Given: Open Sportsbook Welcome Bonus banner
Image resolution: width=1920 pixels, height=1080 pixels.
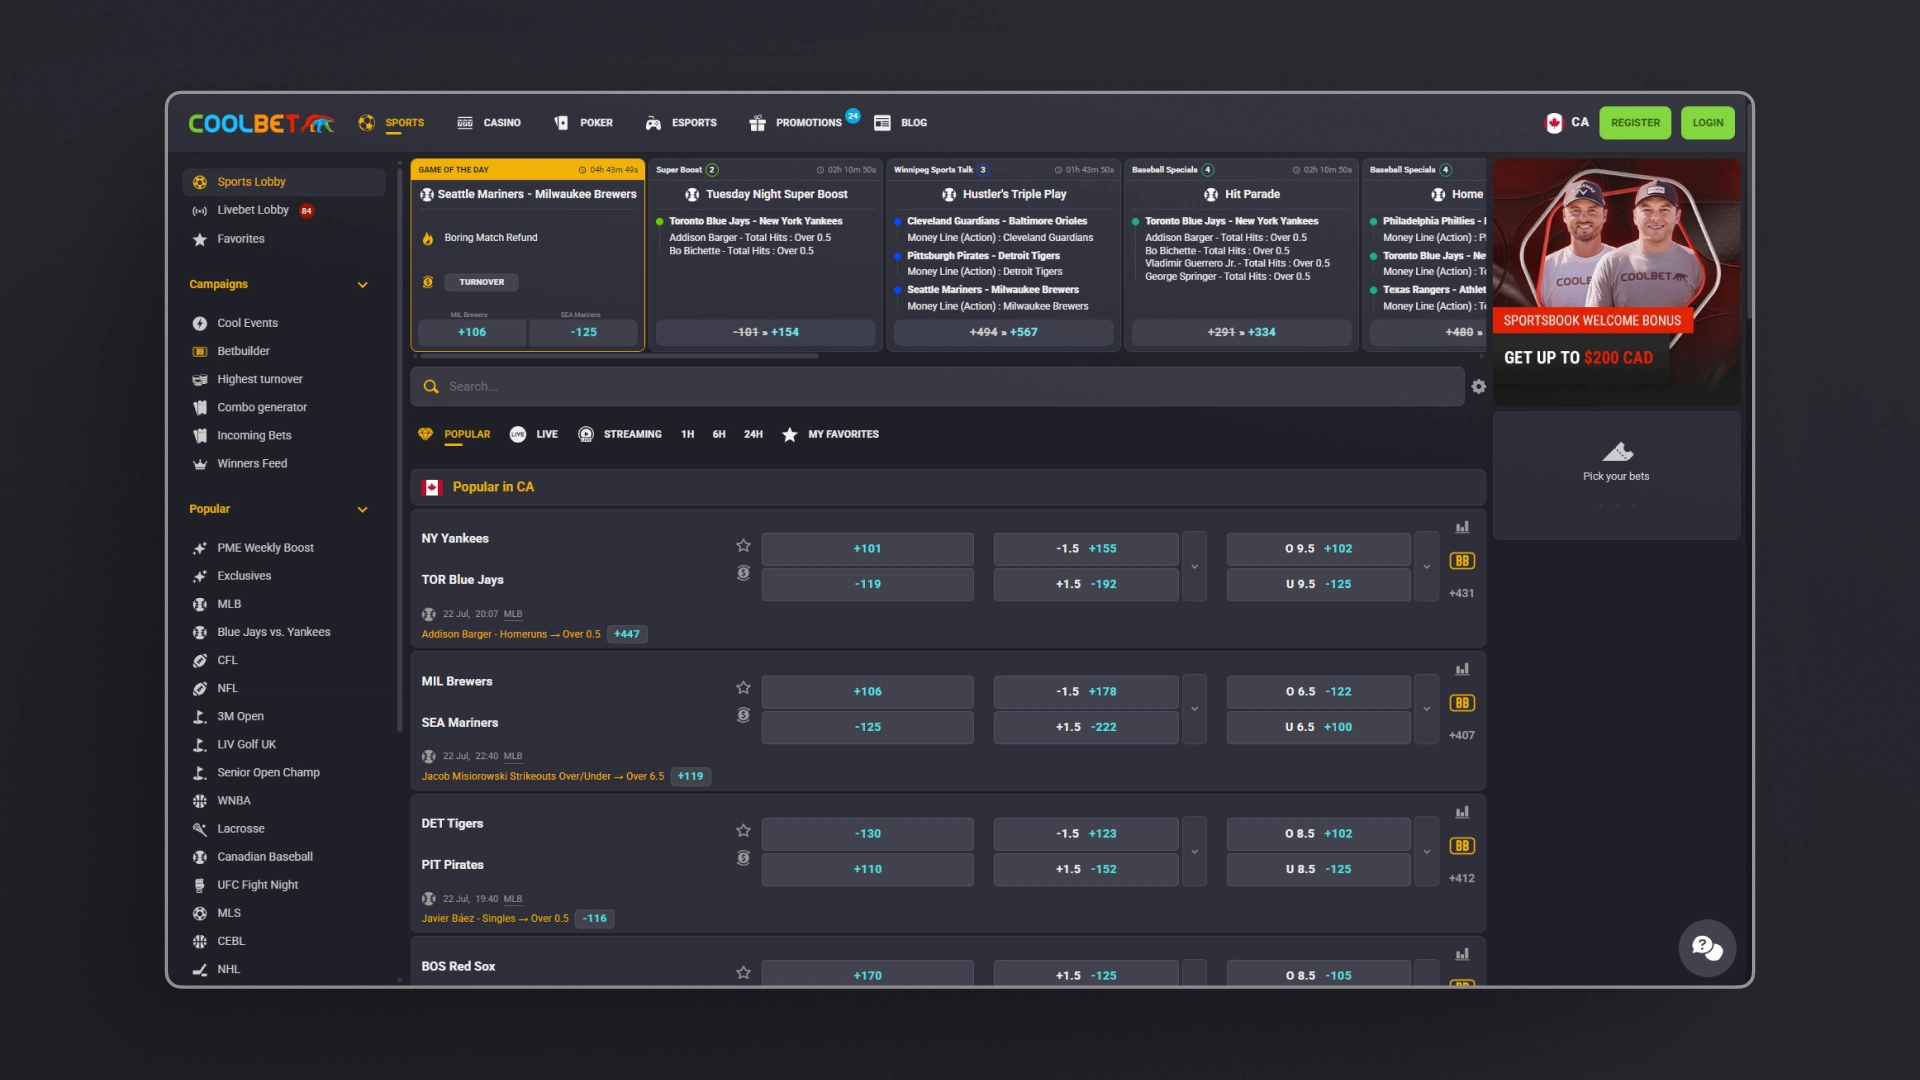Looking at the screenshot, I should 1617,281.
